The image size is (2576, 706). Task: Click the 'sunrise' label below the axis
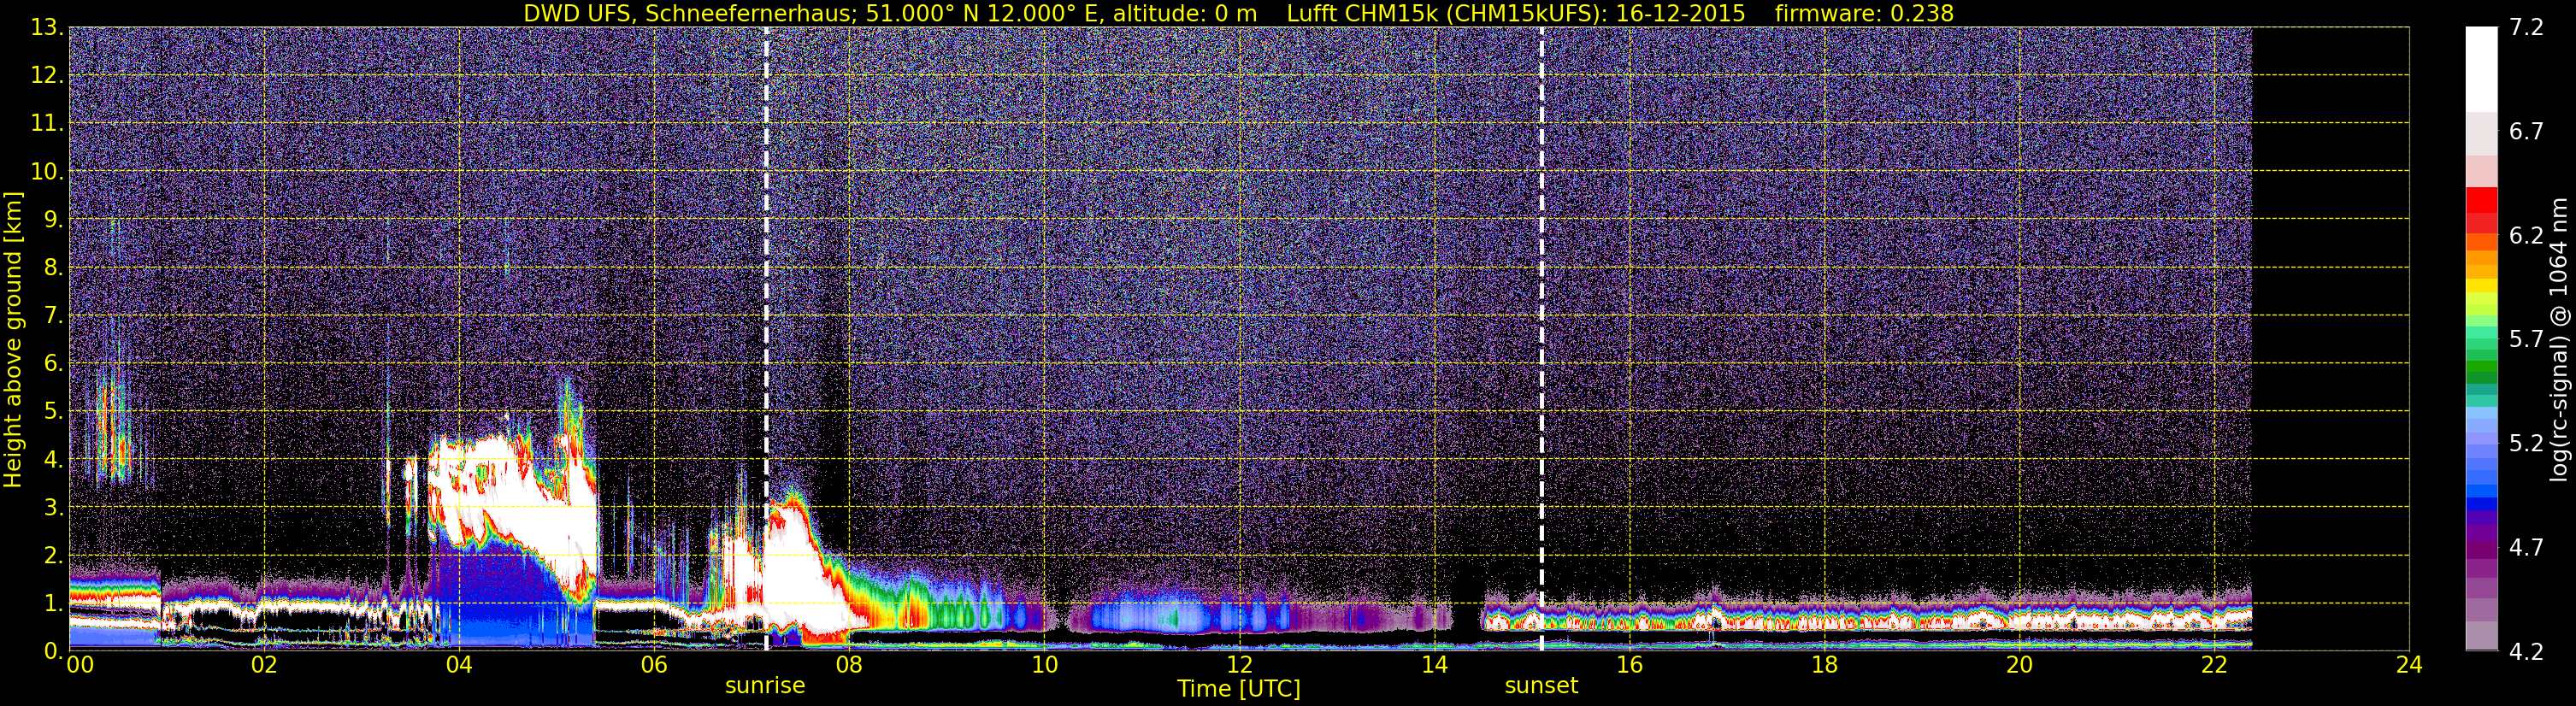coord(765,686)
